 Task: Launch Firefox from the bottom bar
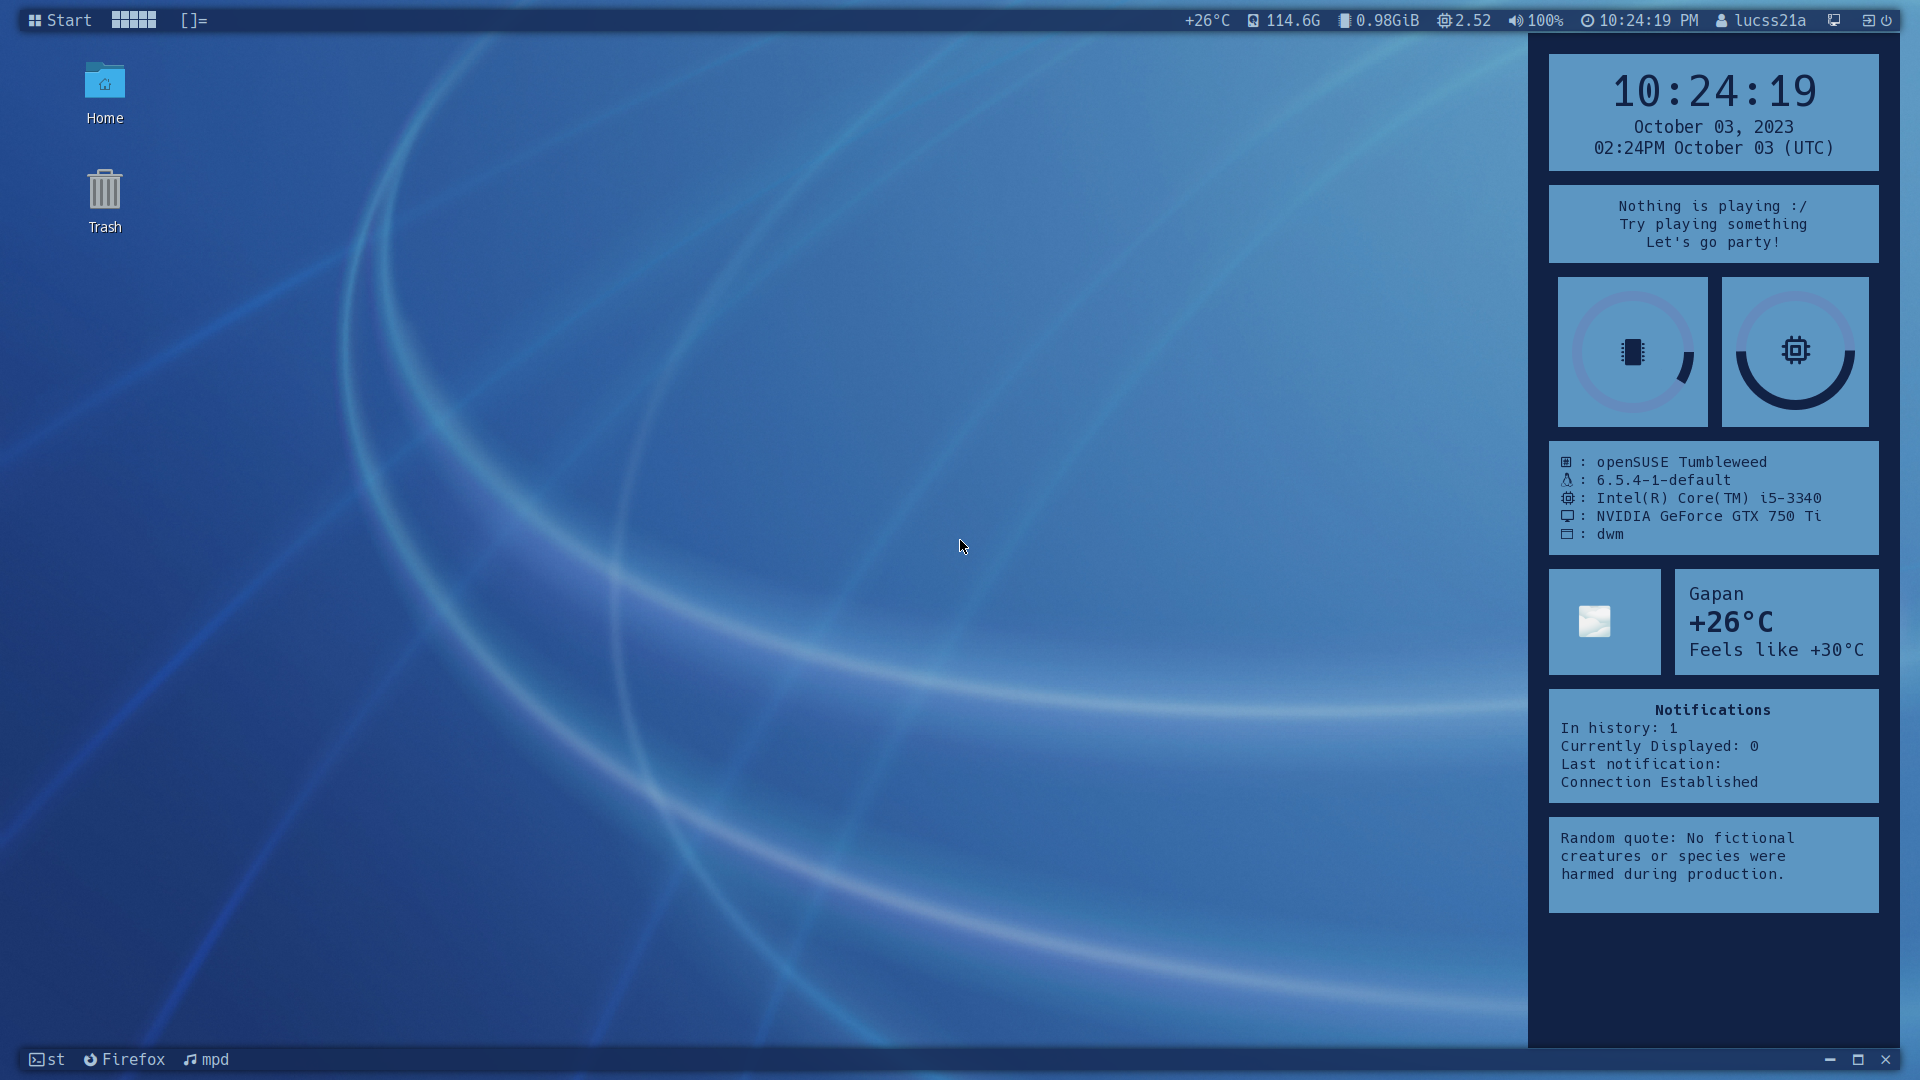tap(124, 1060)
